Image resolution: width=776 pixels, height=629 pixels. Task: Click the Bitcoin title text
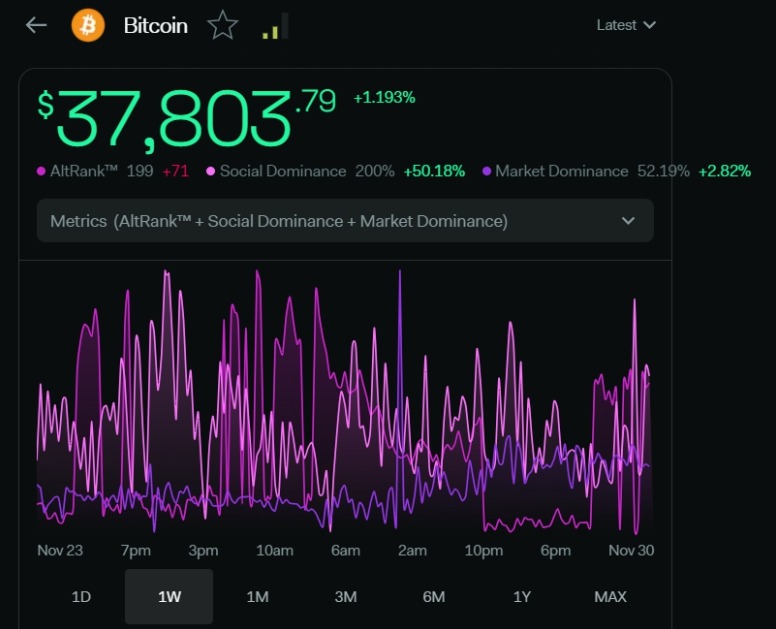[x=155, y=26]
